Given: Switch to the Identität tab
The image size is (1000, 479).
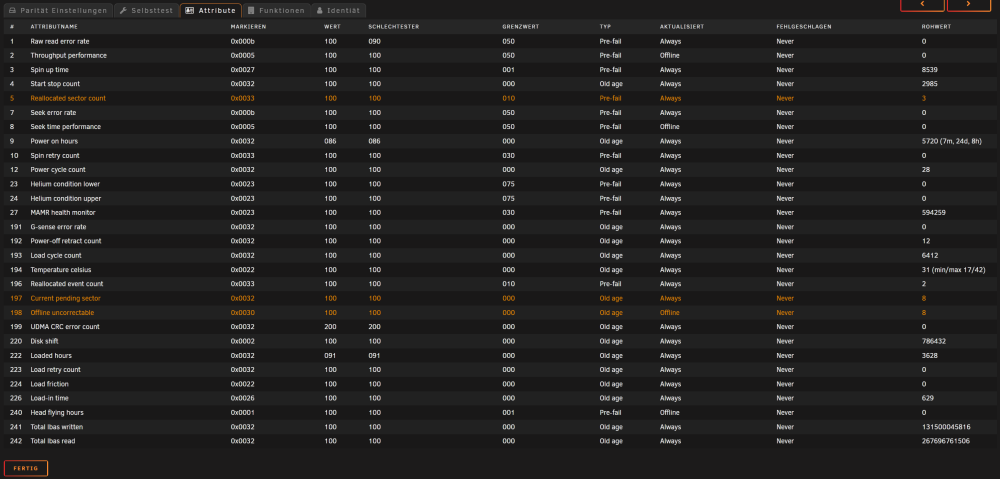Looking at the screenshot, I should tap(339, 10).
